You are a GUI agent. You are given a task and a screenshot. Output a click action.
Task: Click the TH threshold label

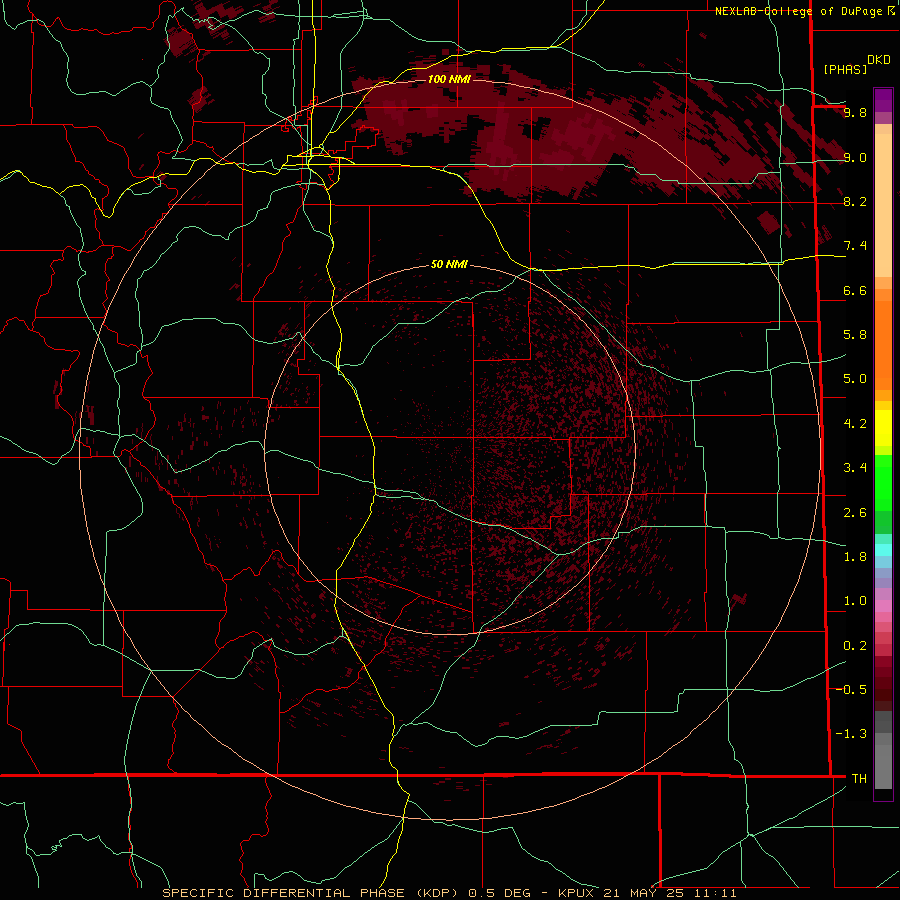coord(859,779)
